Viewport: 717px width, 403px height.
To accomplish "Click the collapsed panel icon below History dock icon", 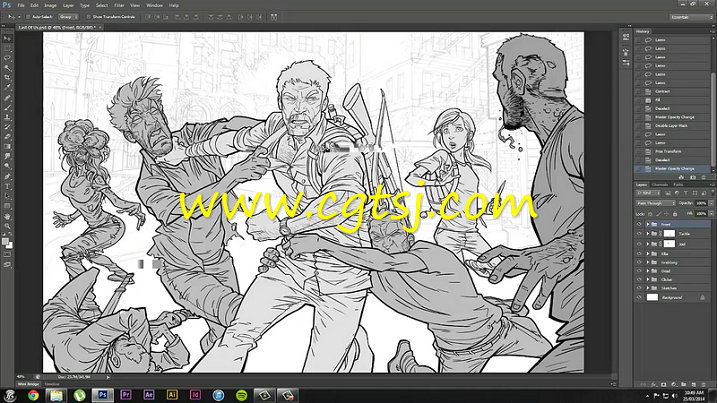I will coord(626,53).
